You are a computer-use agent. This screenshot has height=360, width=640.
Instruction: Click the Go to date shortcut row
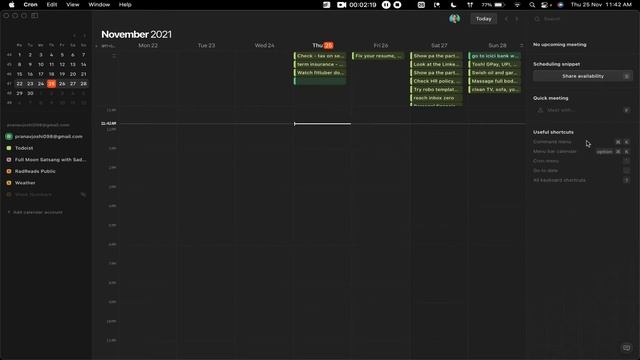(582, 171)
